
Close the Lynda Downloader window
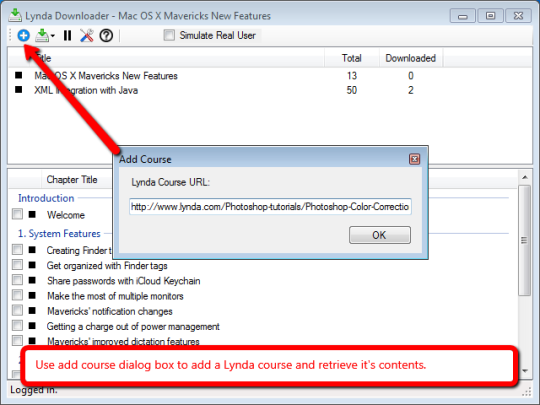point(518,16)
